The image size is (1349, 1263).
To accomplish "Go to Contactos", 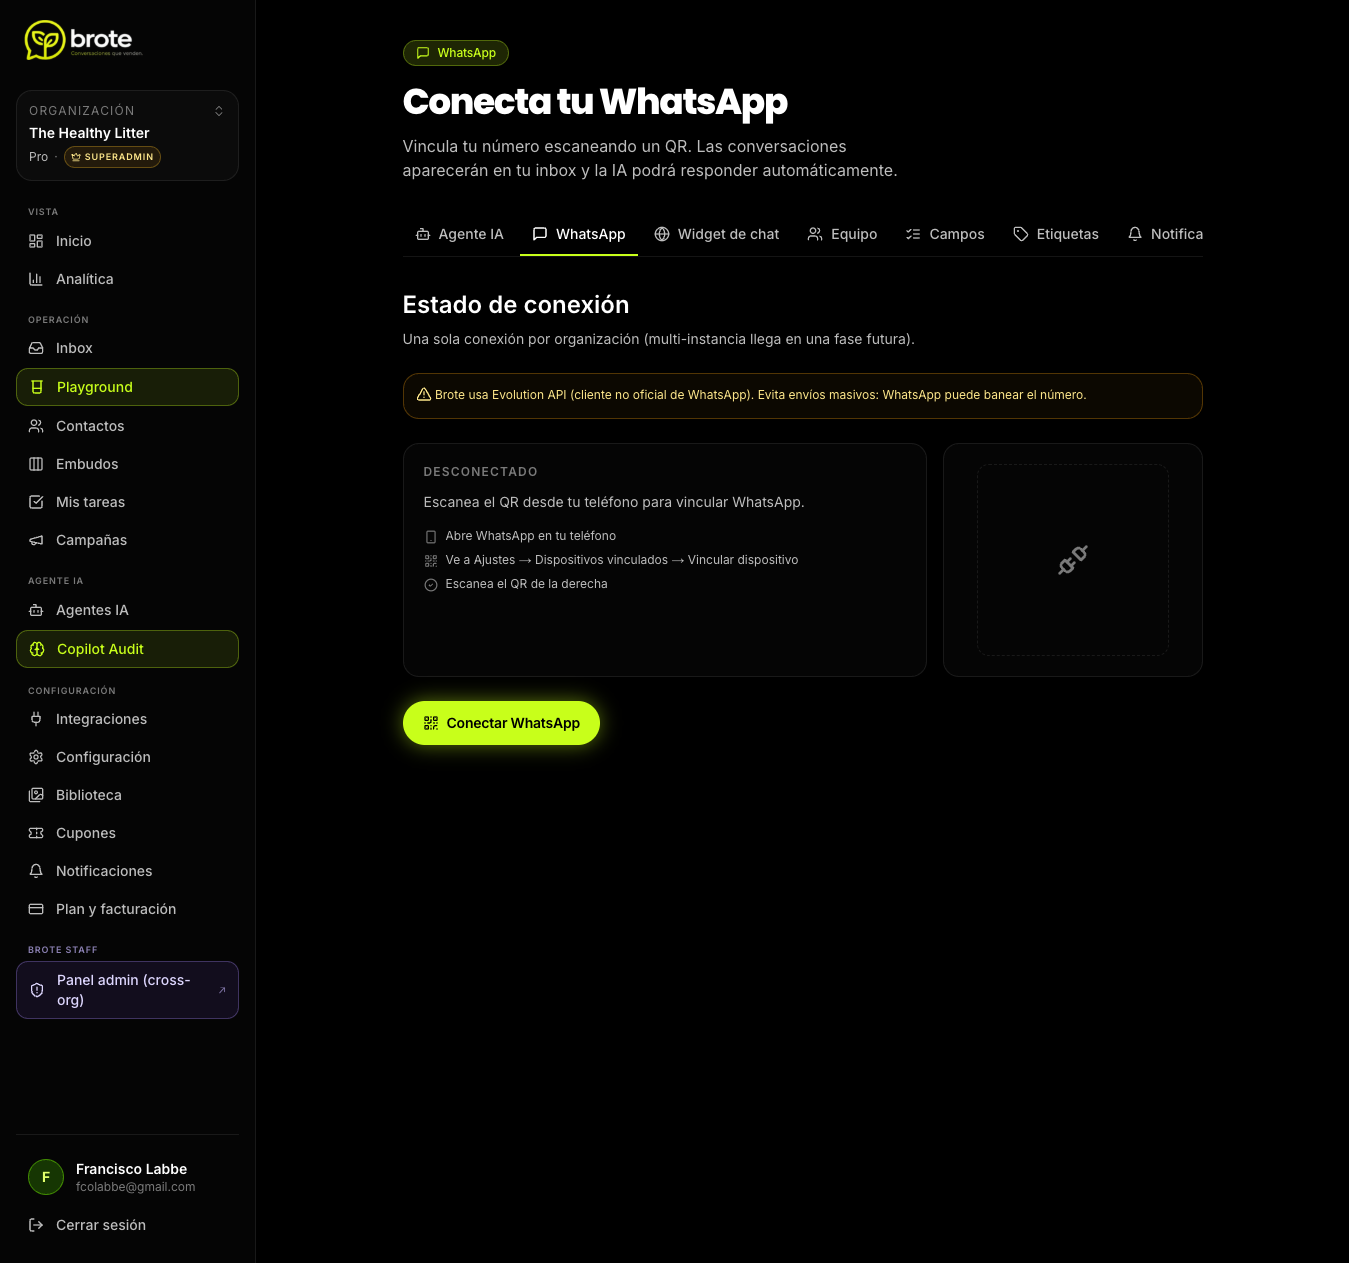I will (127, 426).
